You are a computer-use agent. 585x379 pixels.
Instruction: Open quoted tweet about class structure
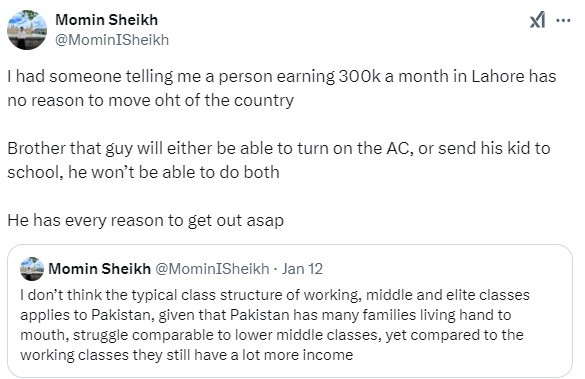click(x=290, y=311)
